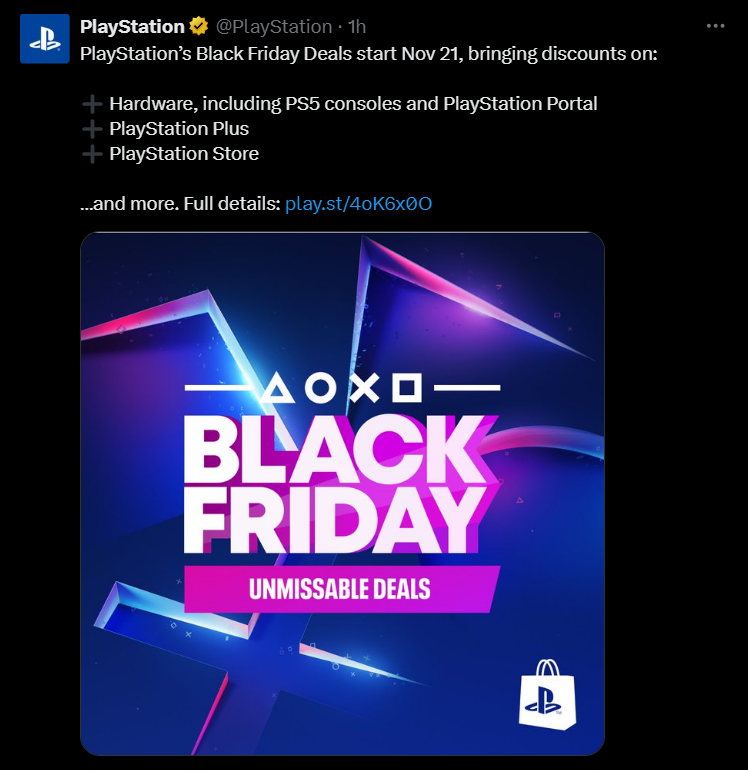The height and width of the screenshot is (770, 748).
Task: Click the cross symbol in the promo image
Action: tap(364, 387)
